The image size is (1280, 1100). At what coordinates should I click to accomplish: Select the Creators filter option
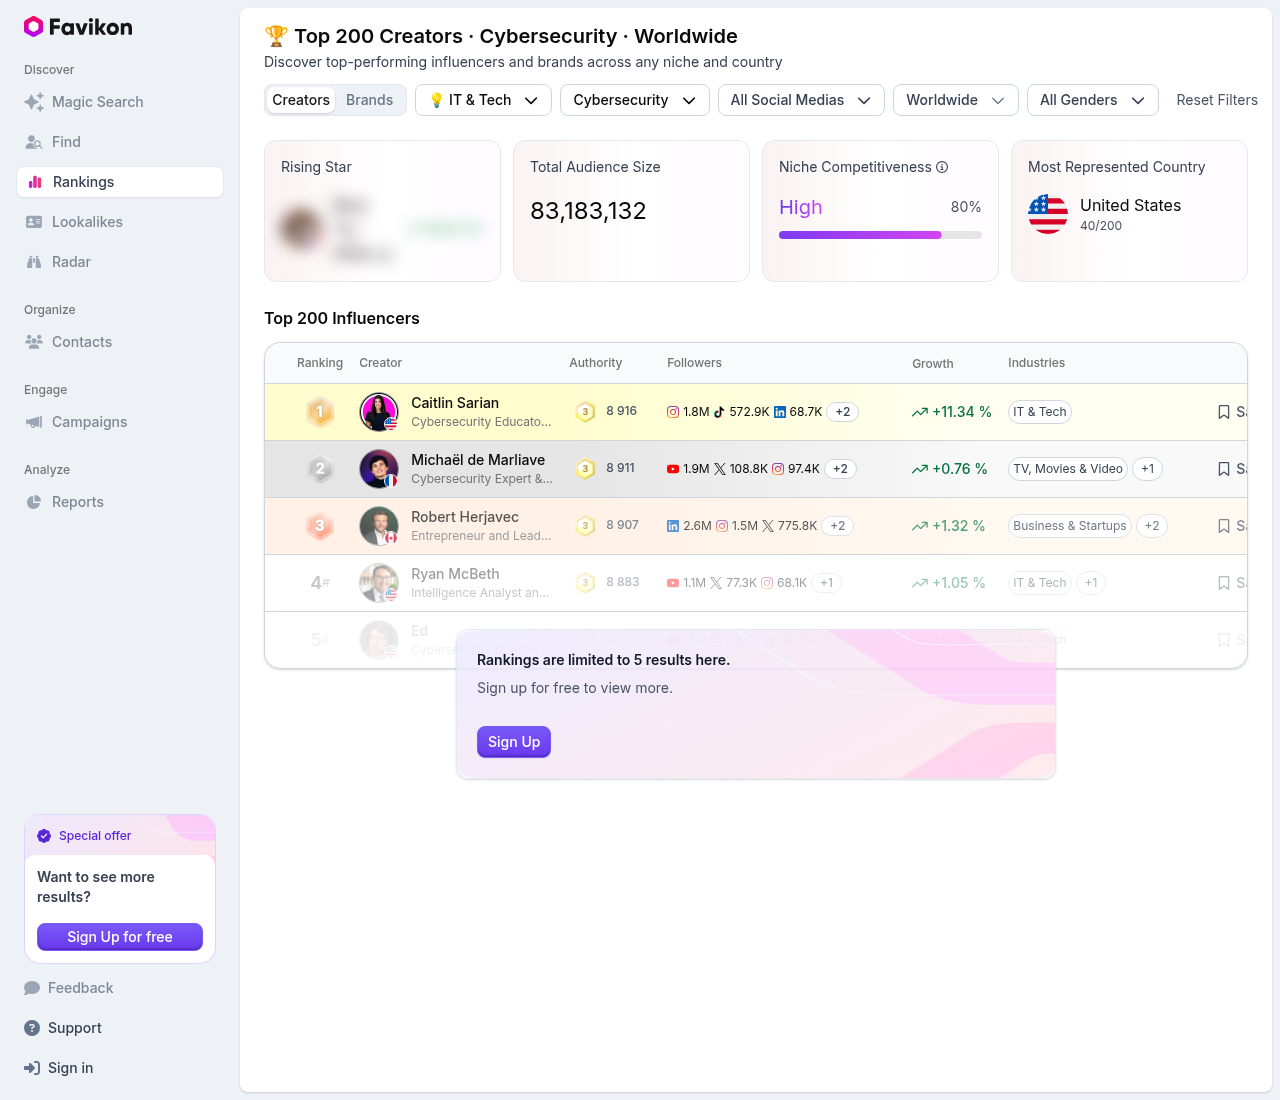(x=300, y=100)
